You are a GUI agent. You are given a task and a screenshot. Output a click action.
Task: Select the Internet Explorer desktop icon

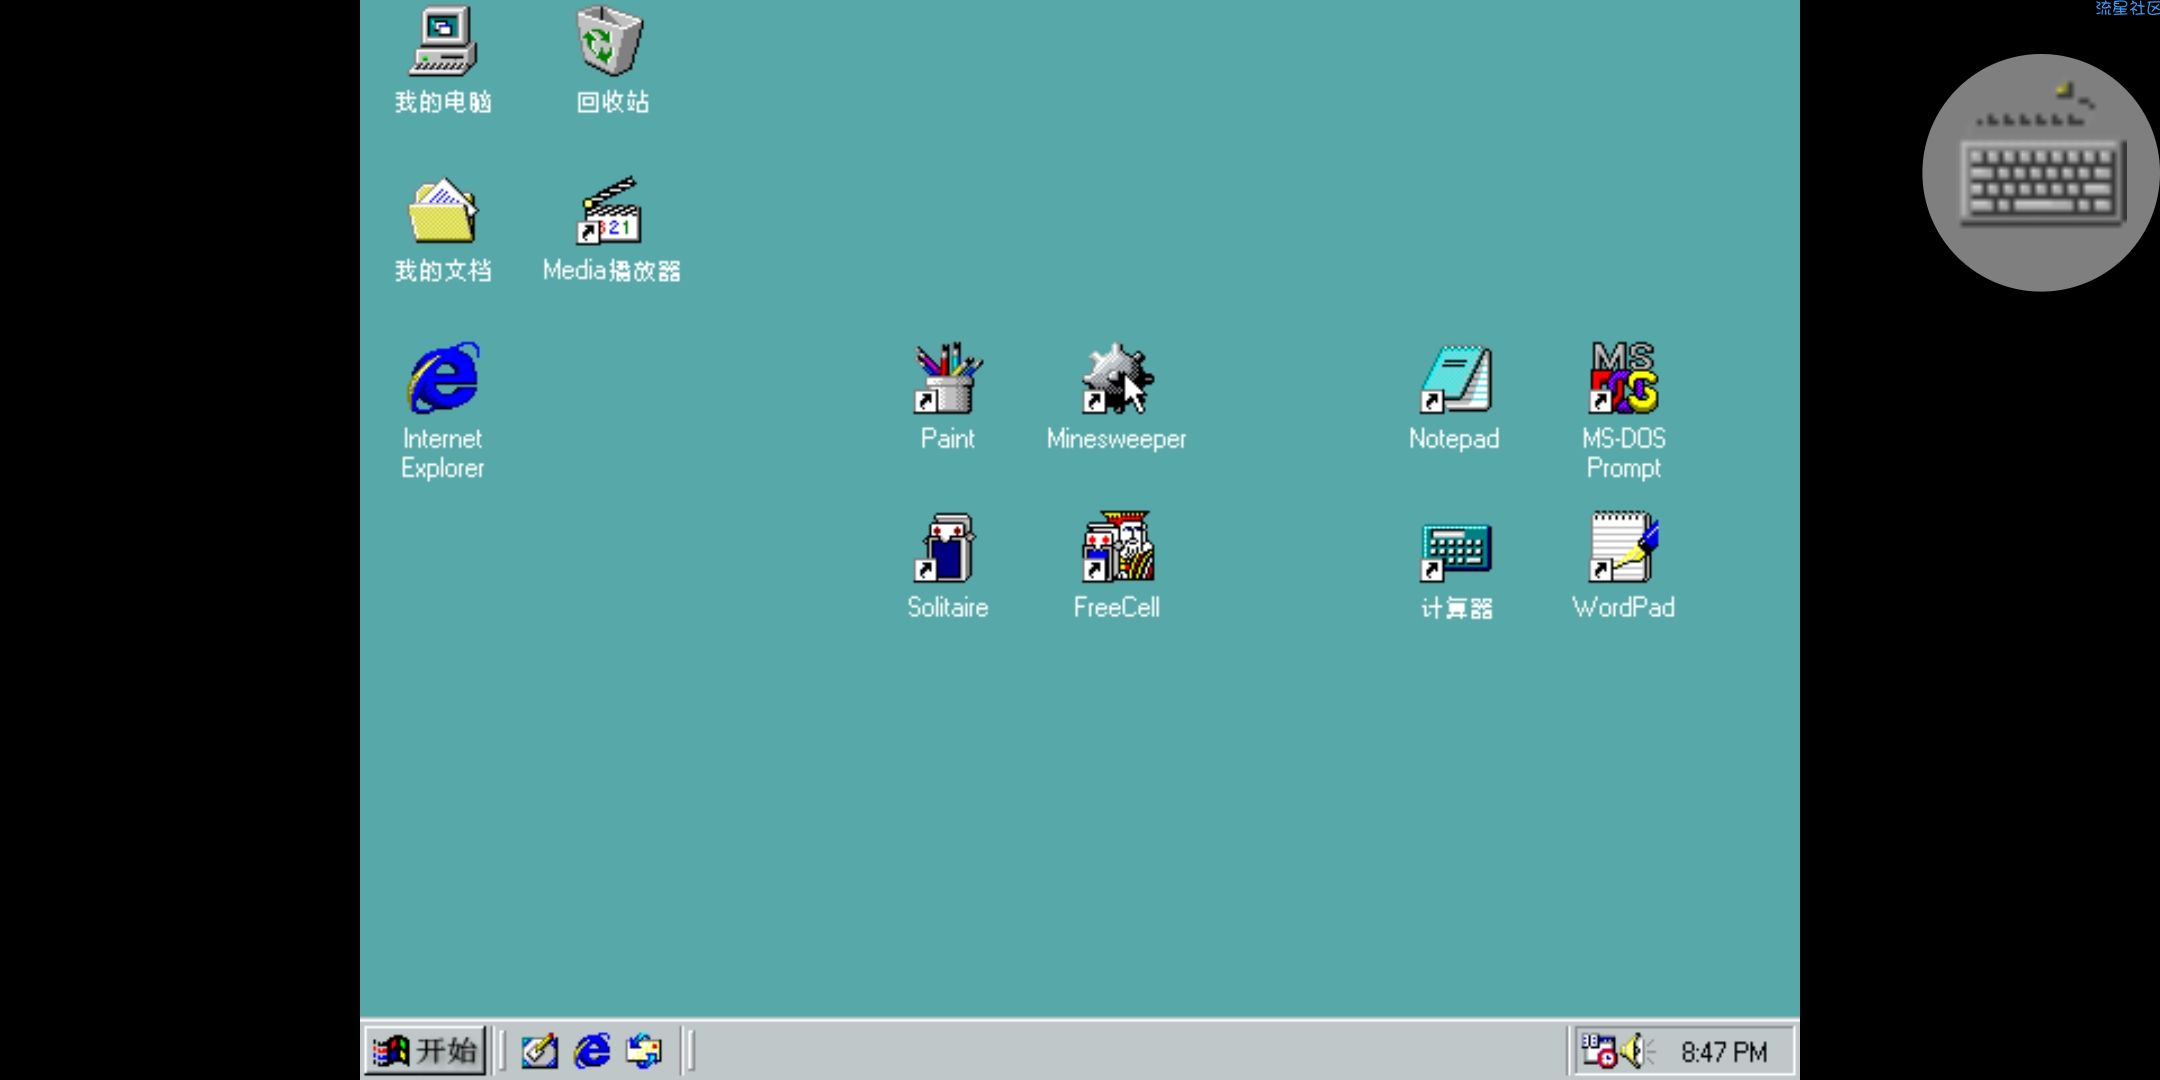point(444,378)
